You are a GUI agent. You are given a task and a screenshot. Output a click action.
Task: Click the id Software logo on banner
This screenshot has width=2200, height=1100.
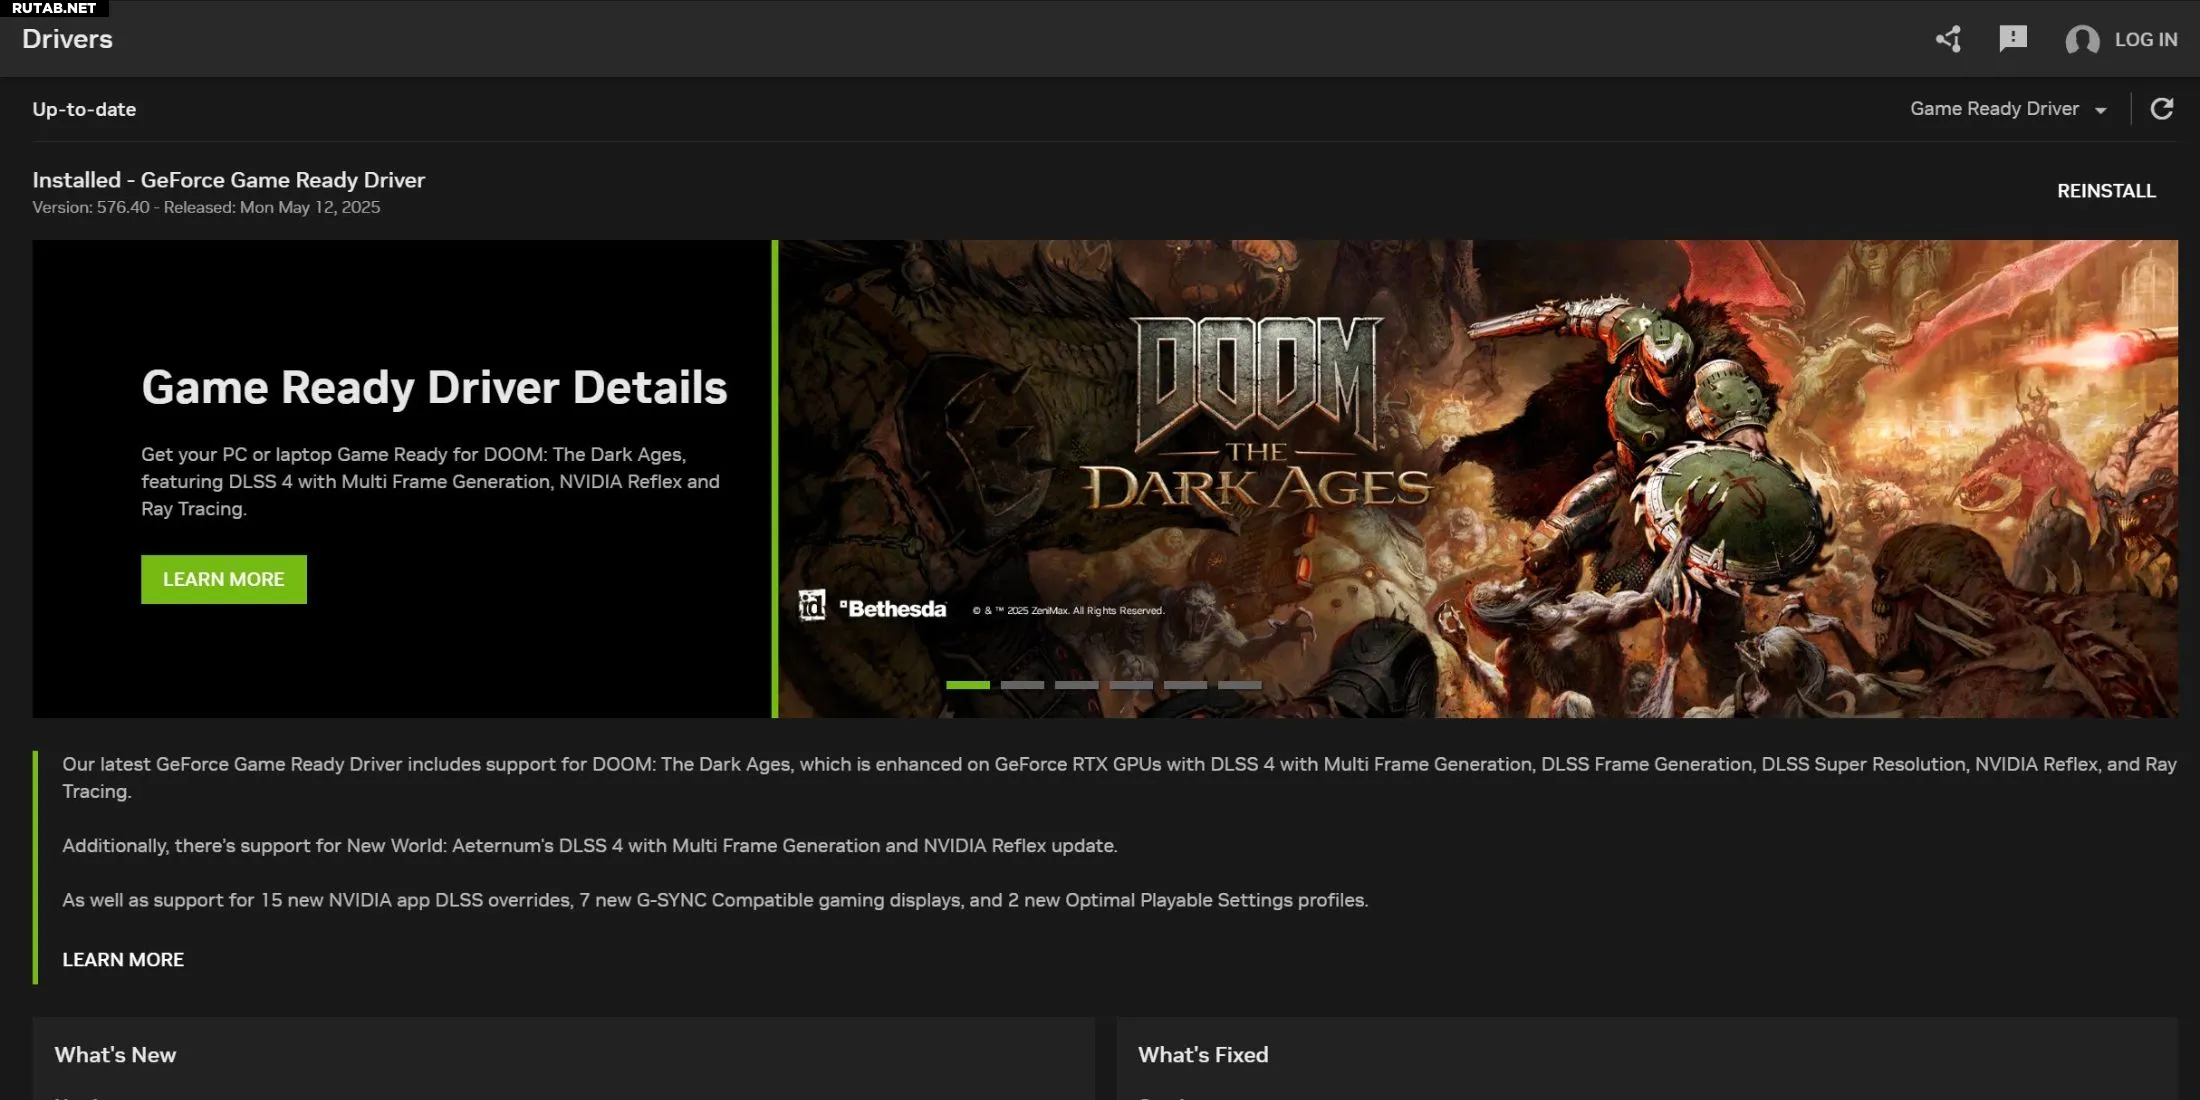pos(812,605)
